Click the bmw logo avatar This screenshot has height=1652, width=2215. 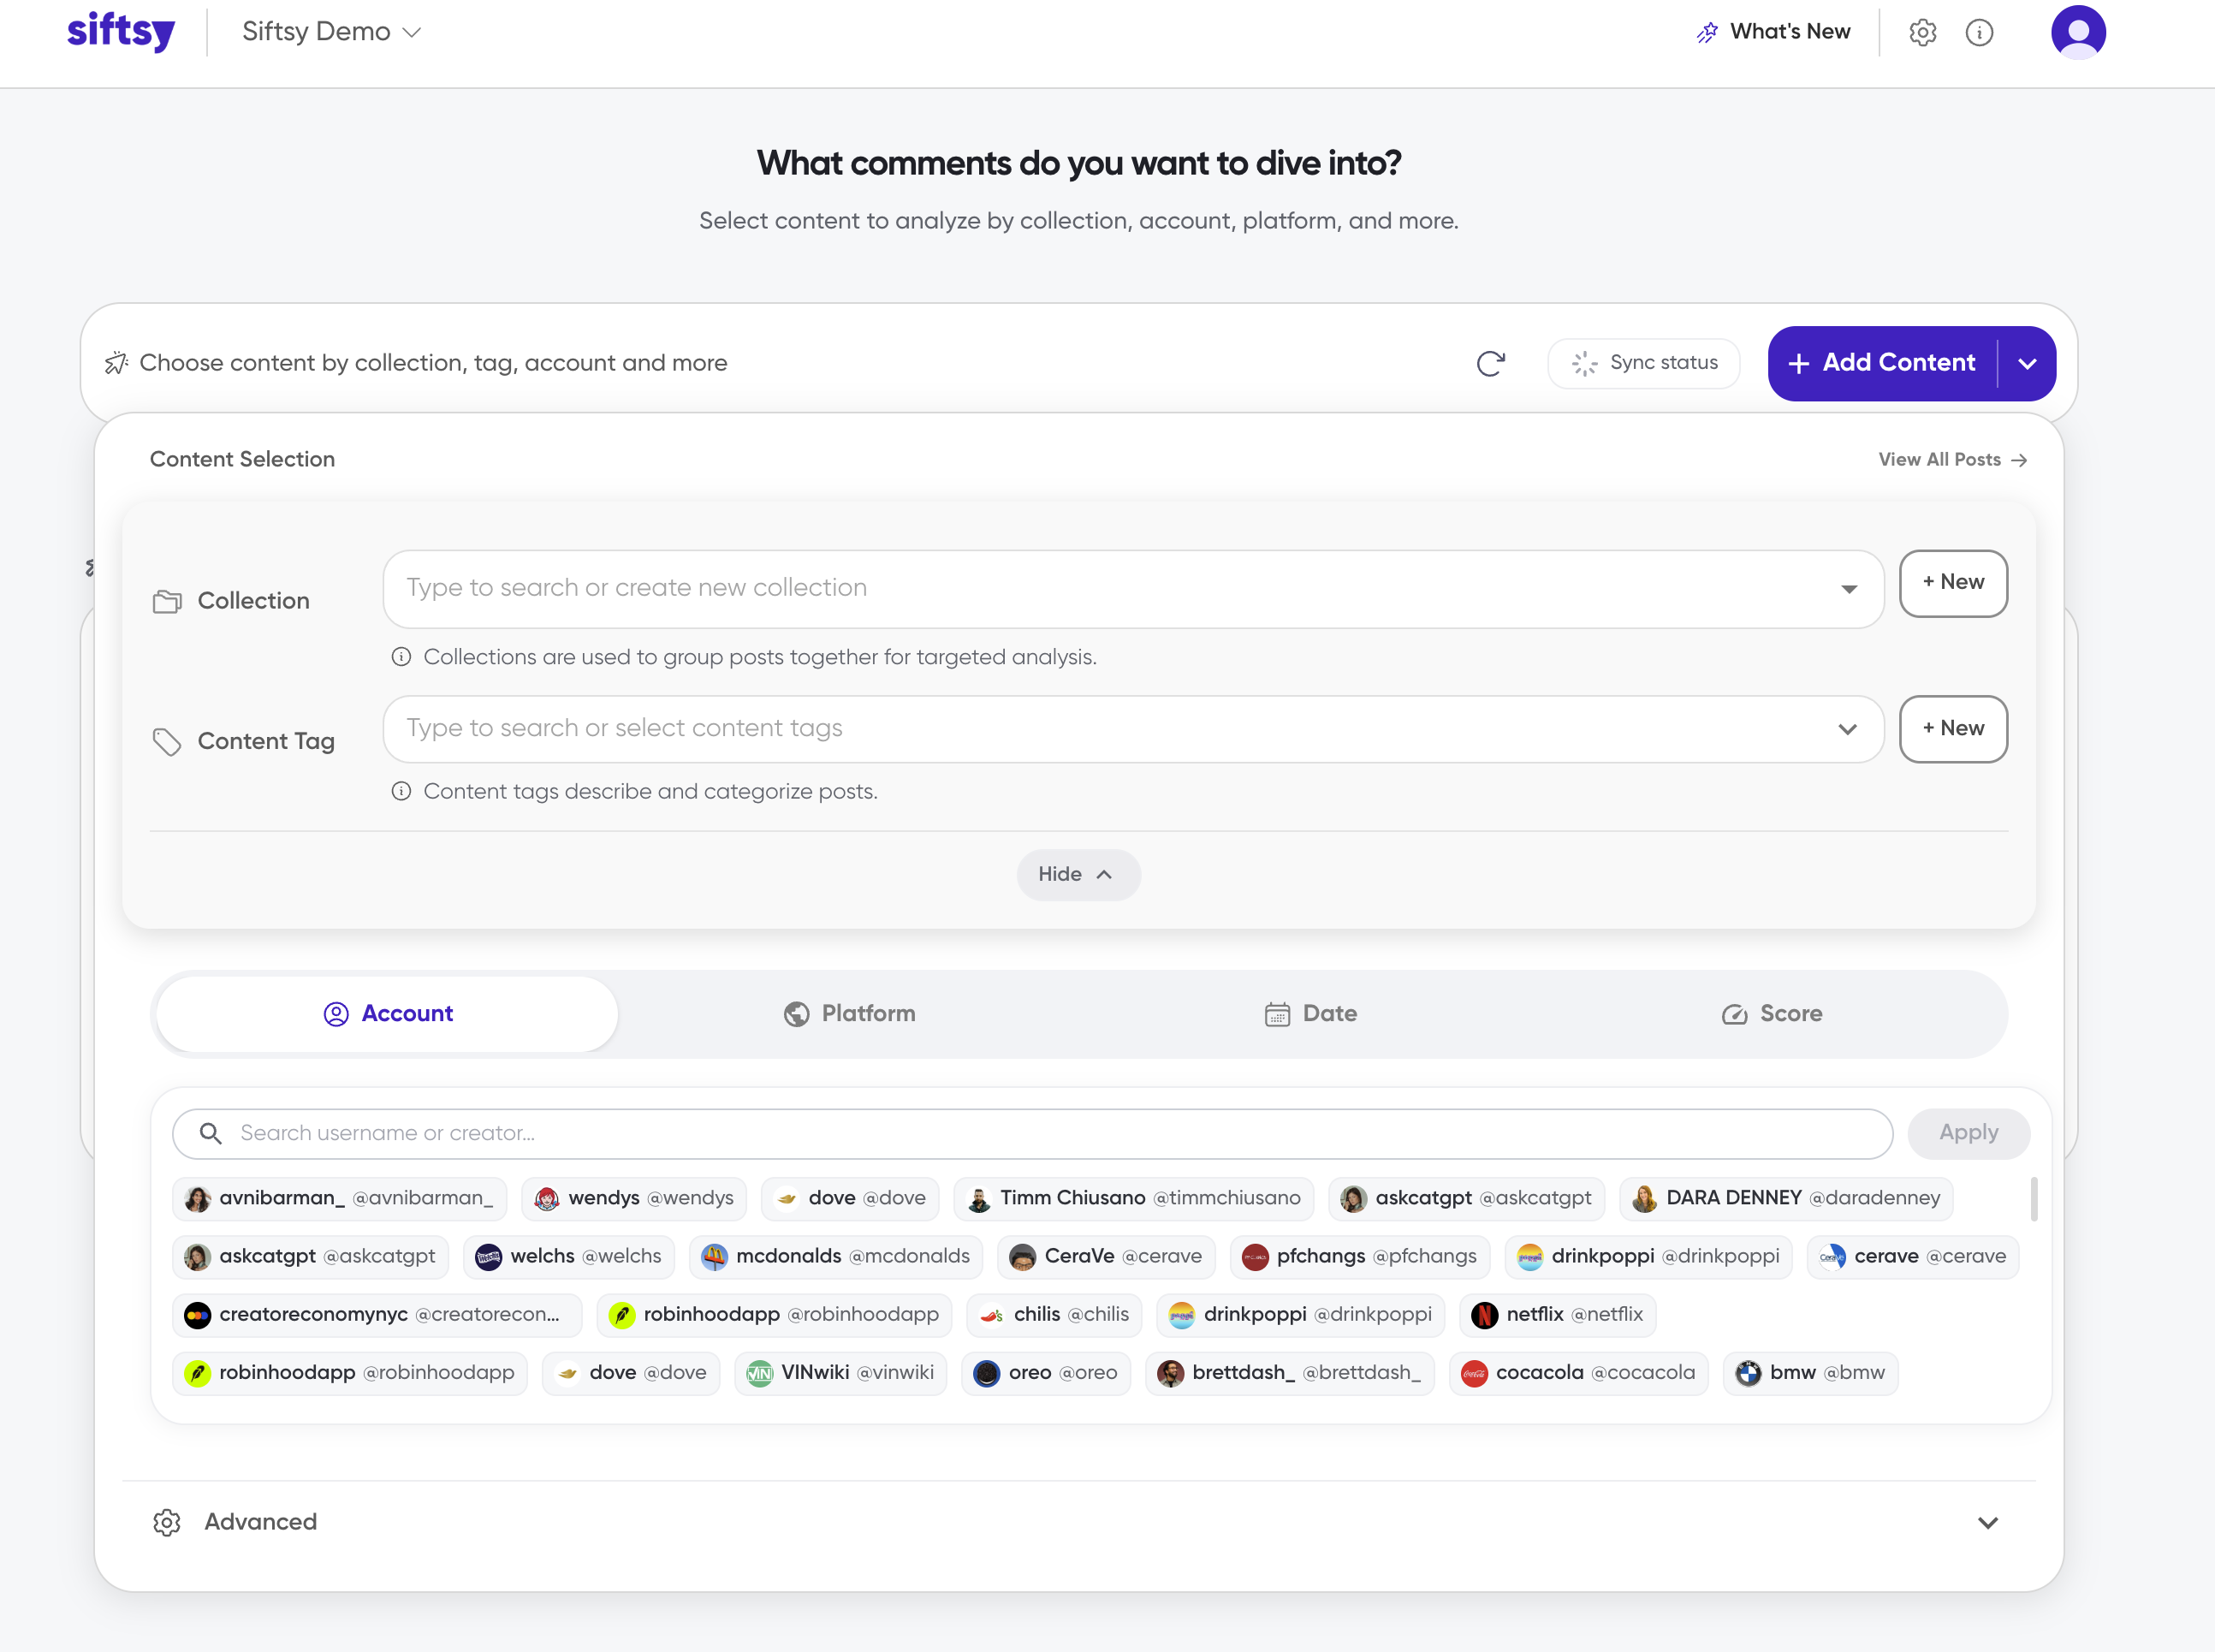tap(1747, 1374)
